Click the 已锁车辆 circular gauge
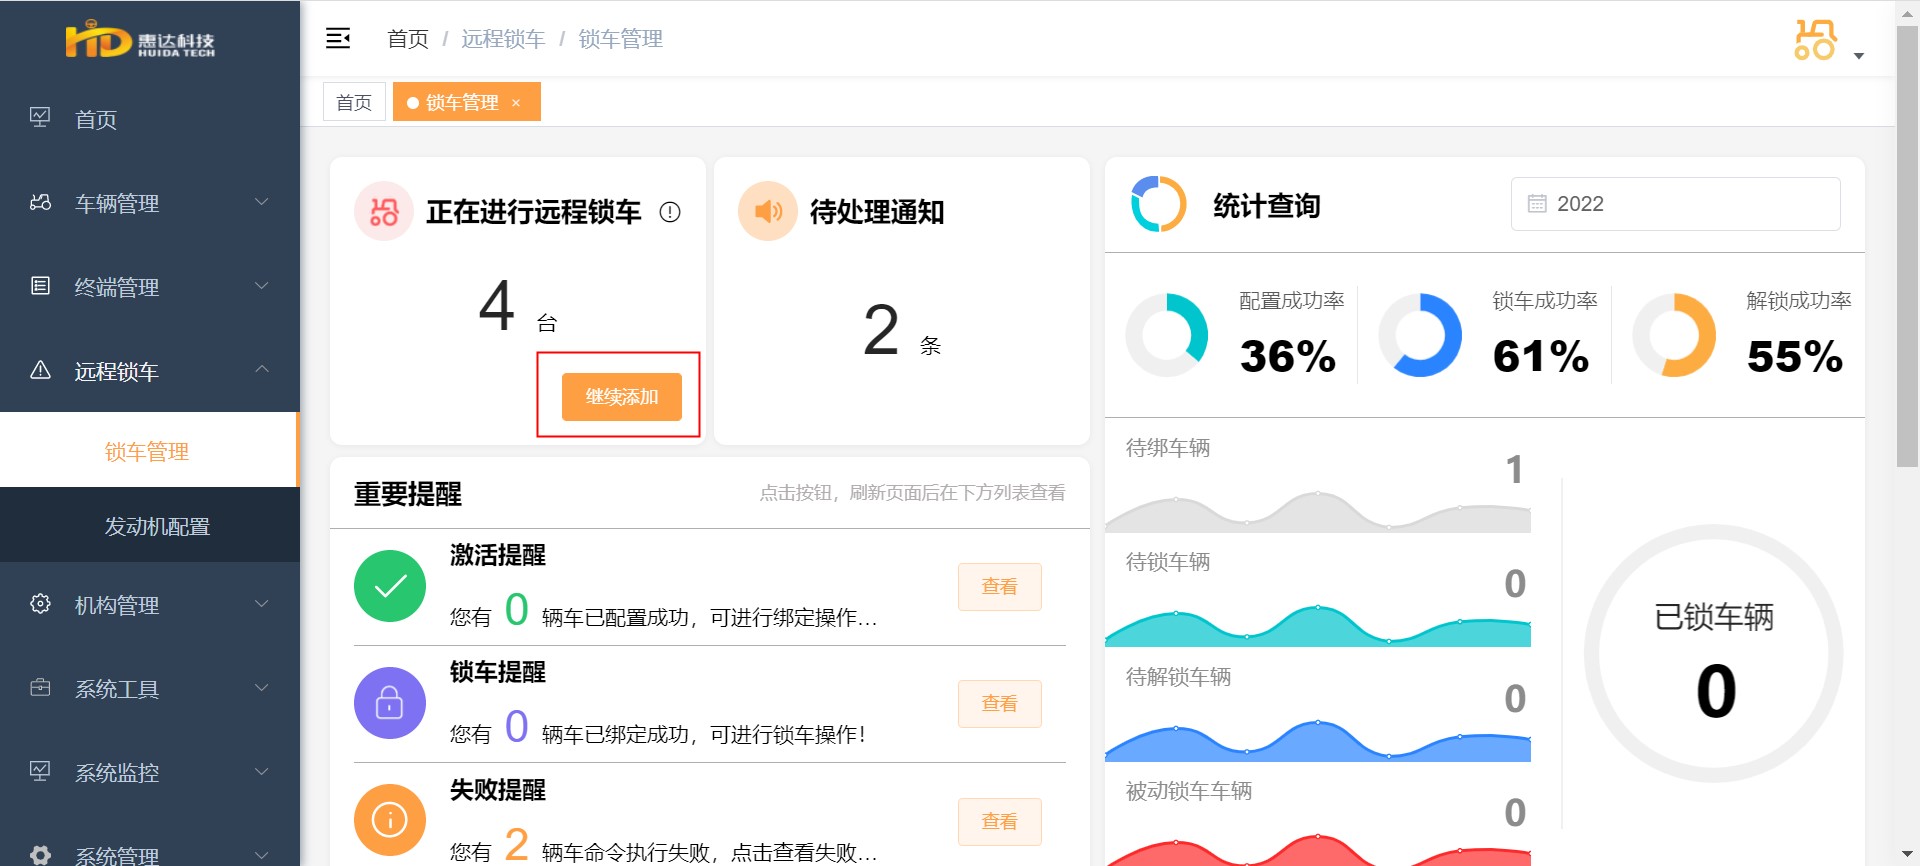The height and width of the screenshot is (866, 1920). [x=1713, y=654]
